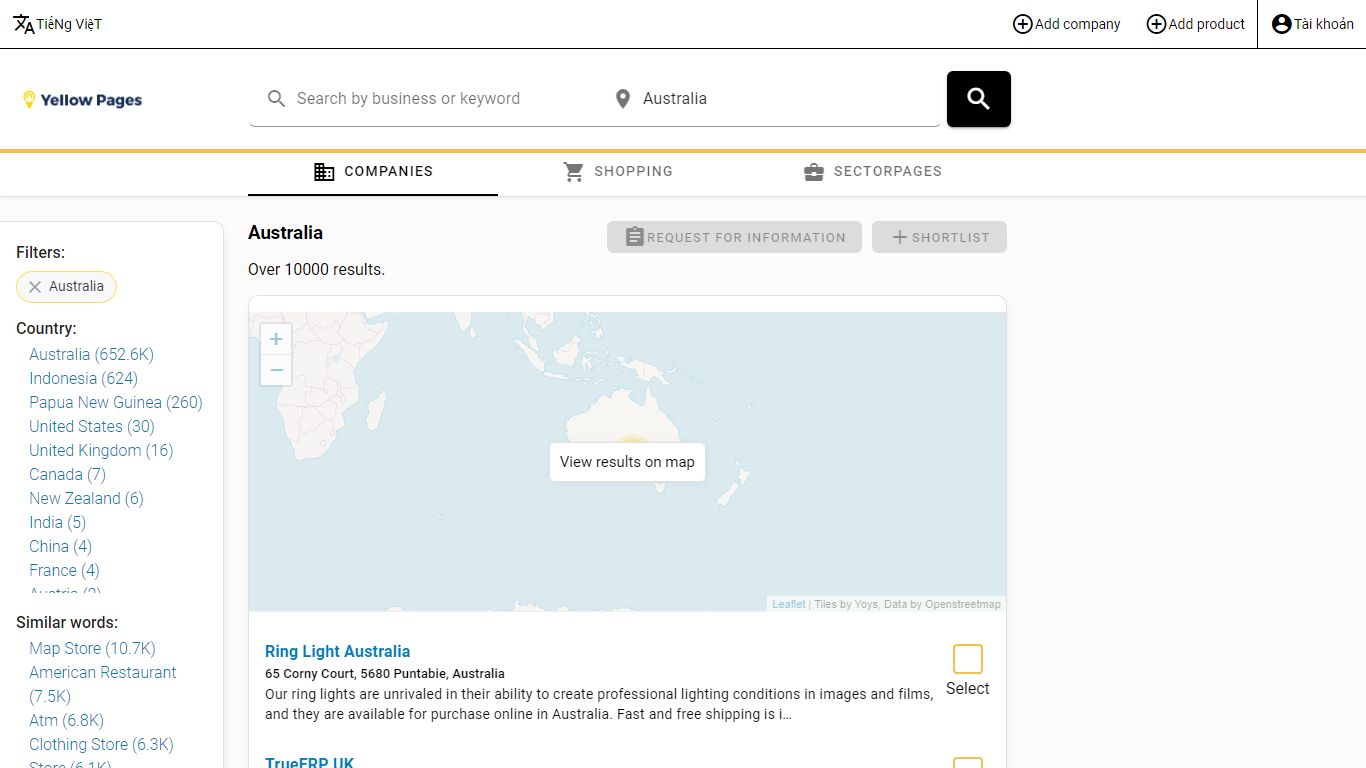Open the Tiếng Việt language menu
This screenshot has height=768, width=1366.
[58, 24]
